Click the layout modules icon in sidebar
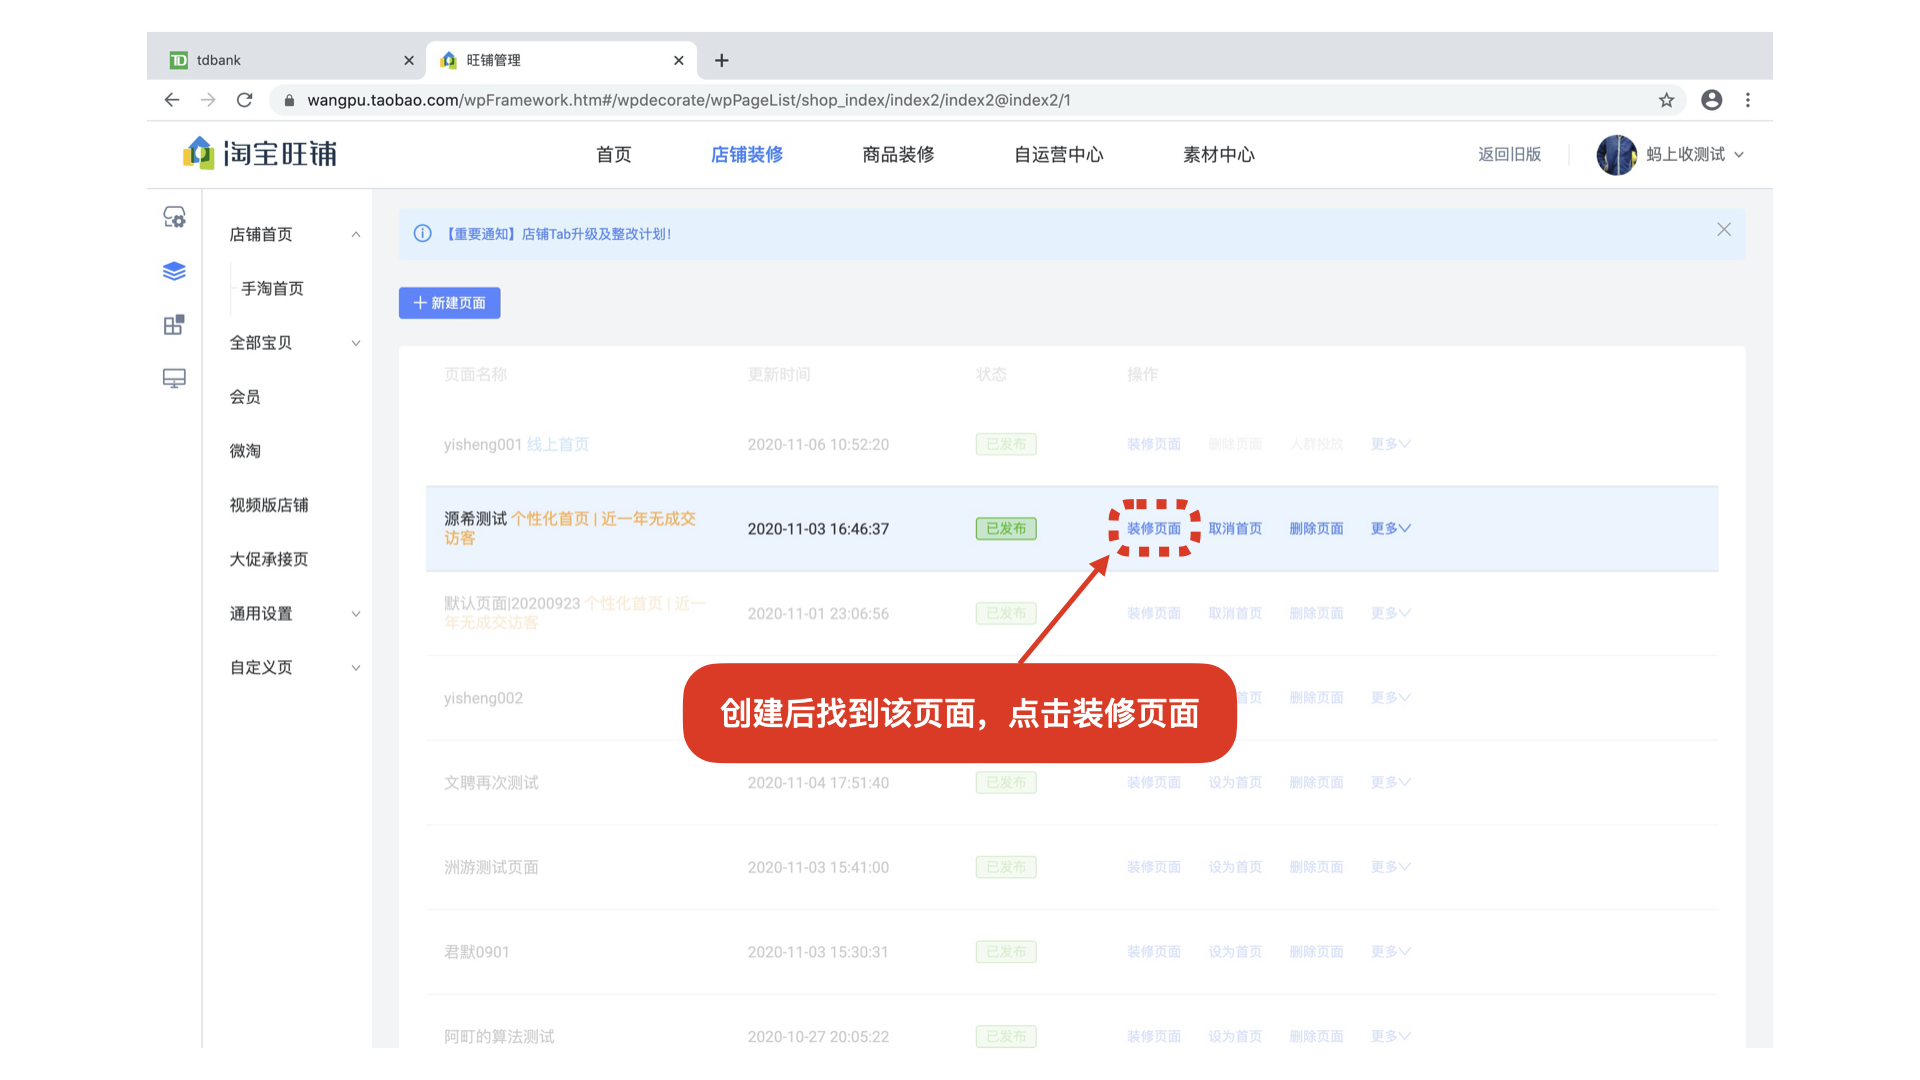 point(174,324)
